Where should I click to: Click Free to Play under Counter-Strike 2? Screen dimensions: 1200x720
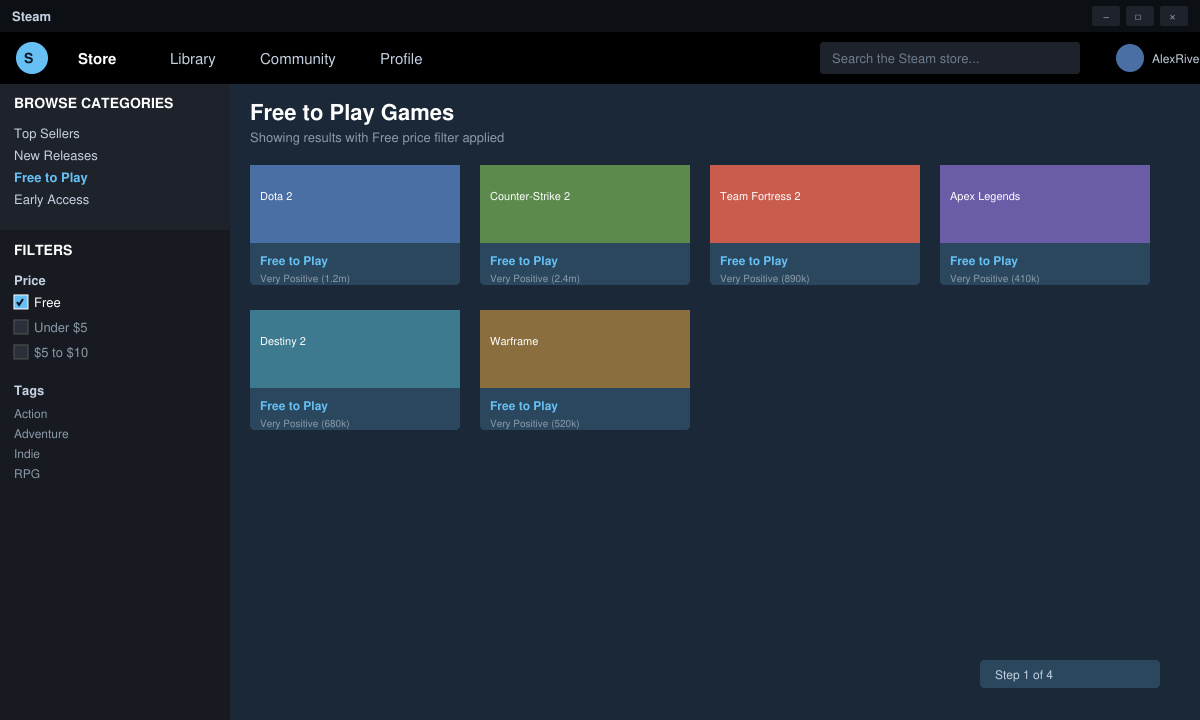[524, 261]
